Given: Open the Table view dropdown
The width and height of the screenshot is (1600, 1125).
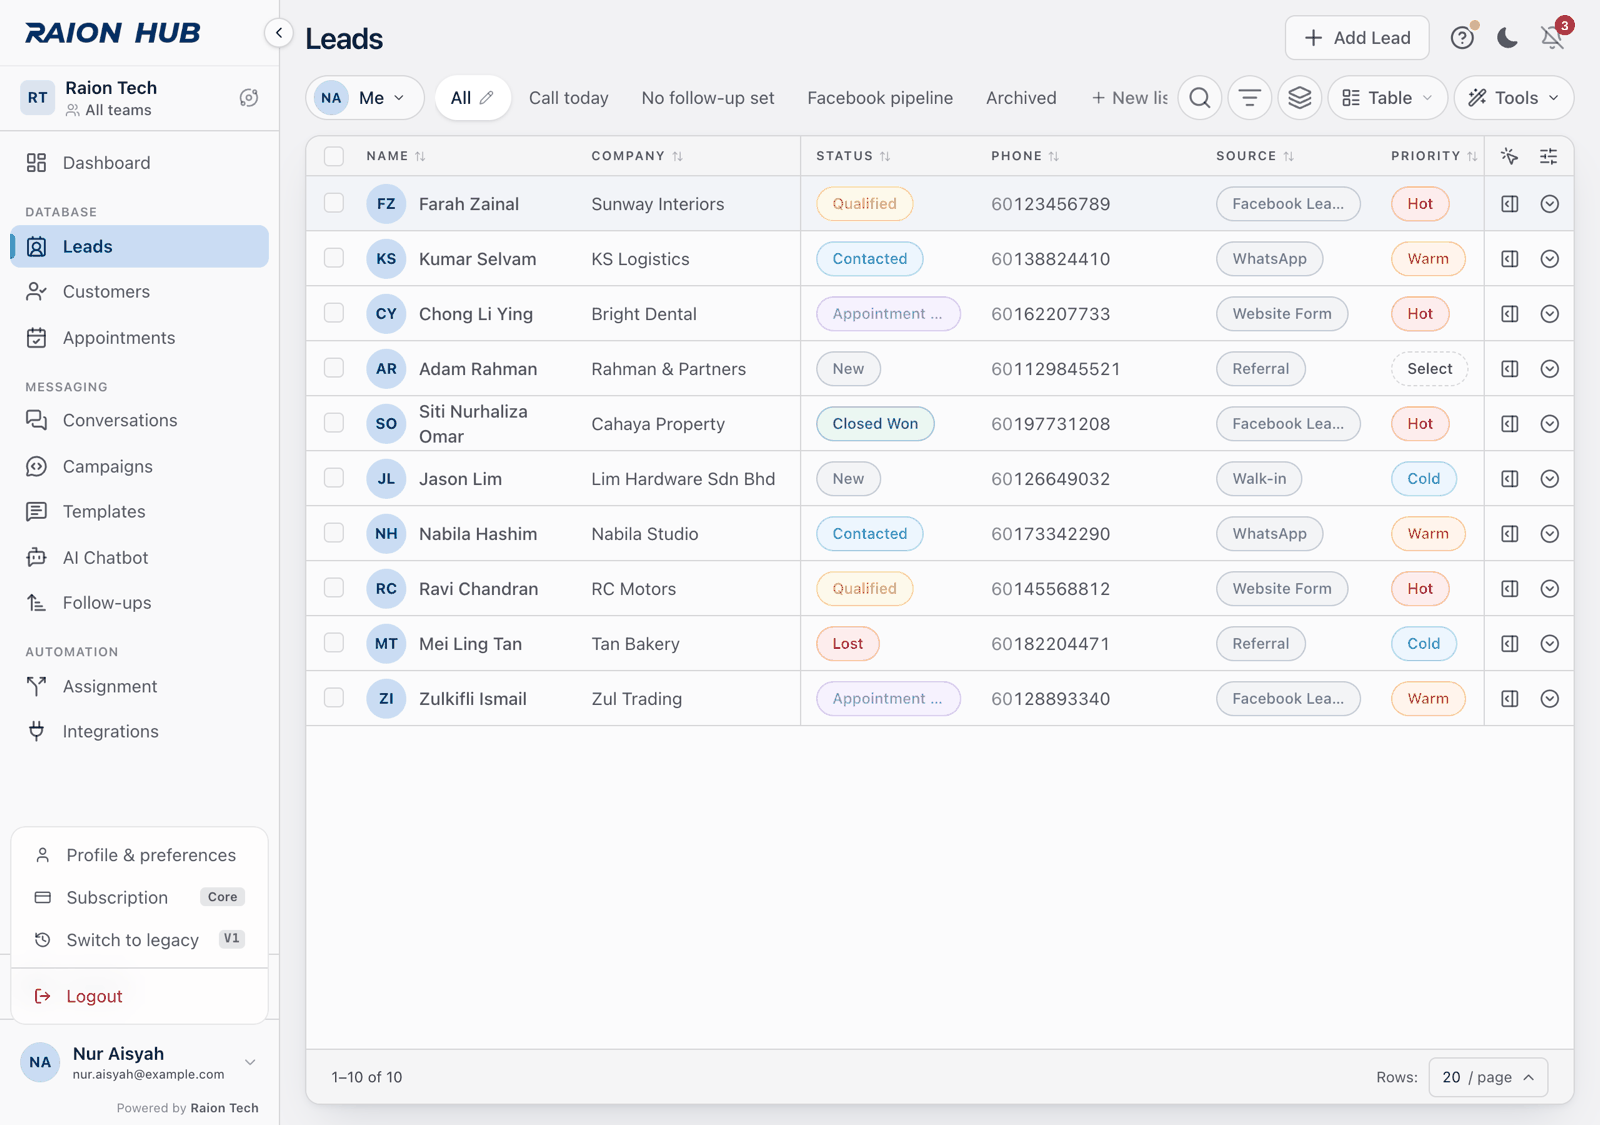Looking at the screenshot, I should [x=1387, y=98].
